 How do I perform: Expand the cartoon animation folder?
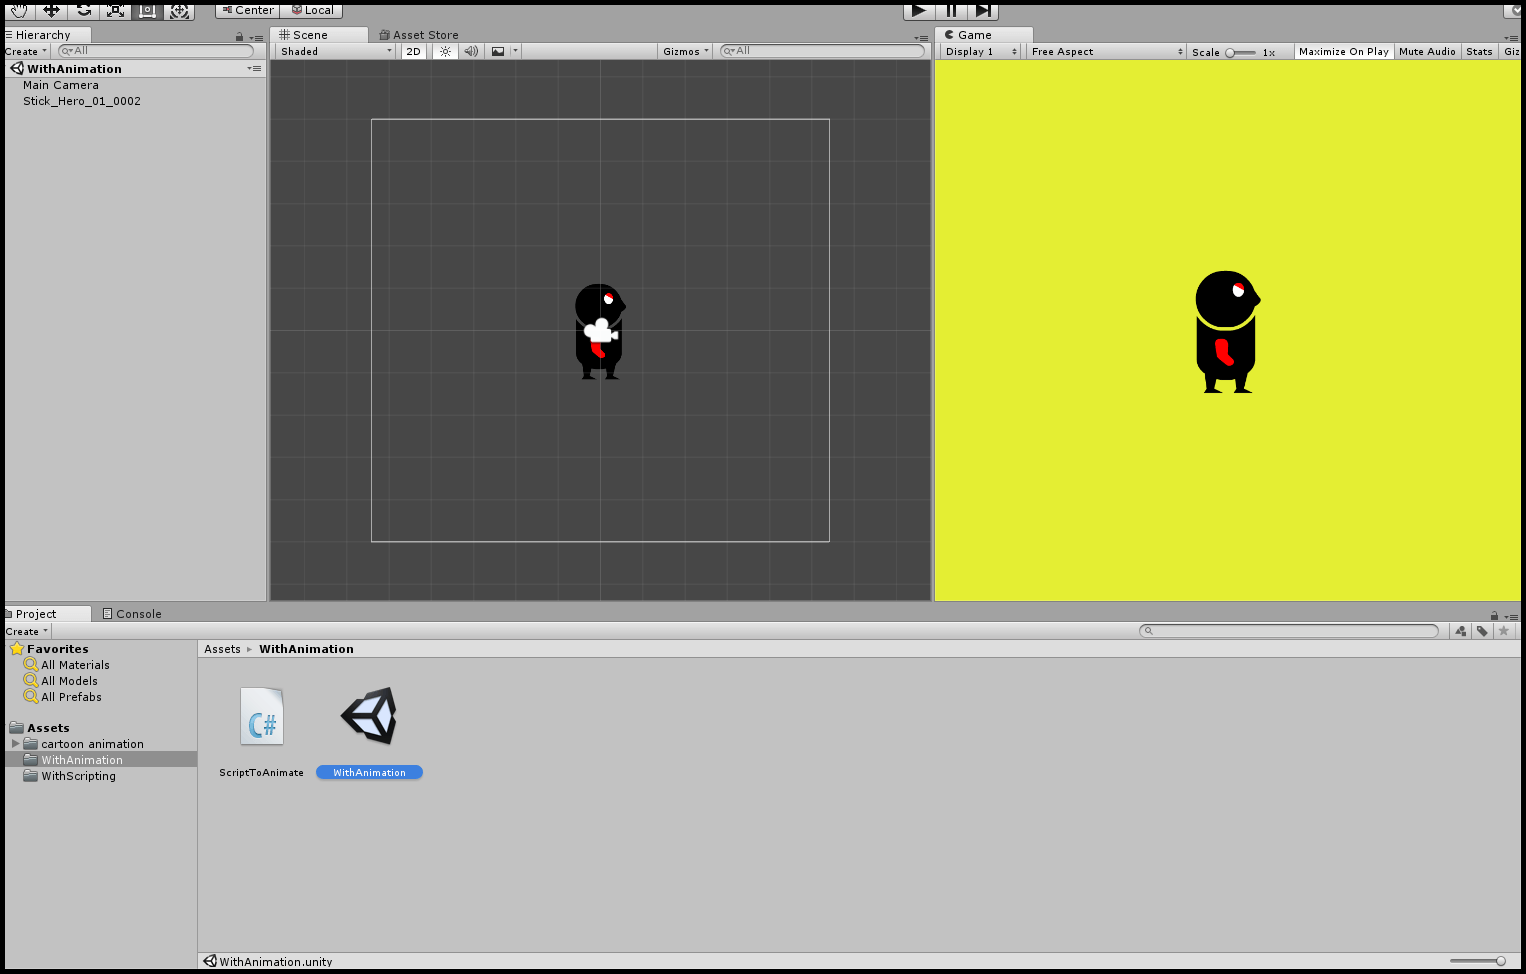tap(13, 743)
